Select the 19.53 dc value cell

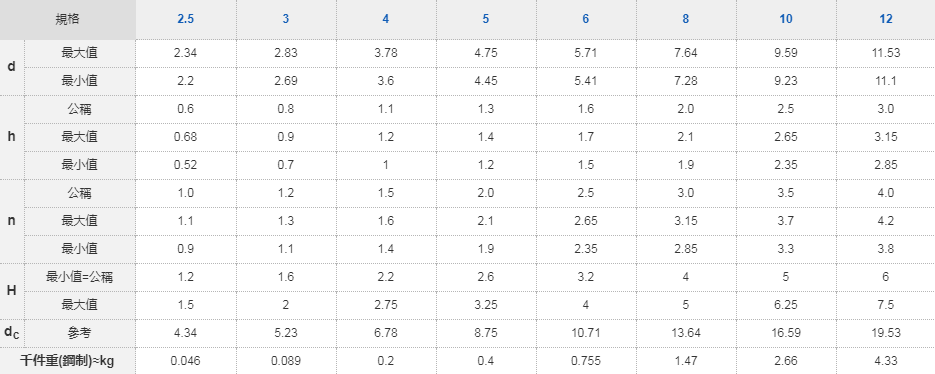pyautogui.click(x=886, y=333)
